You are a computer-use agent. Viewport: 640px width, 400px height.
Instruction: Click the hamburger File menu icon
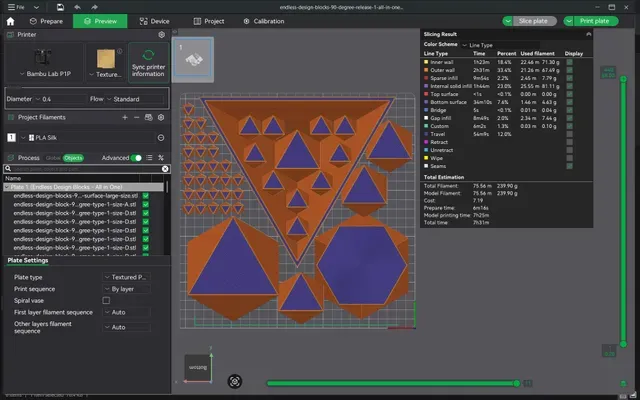(x=11, y=7)
